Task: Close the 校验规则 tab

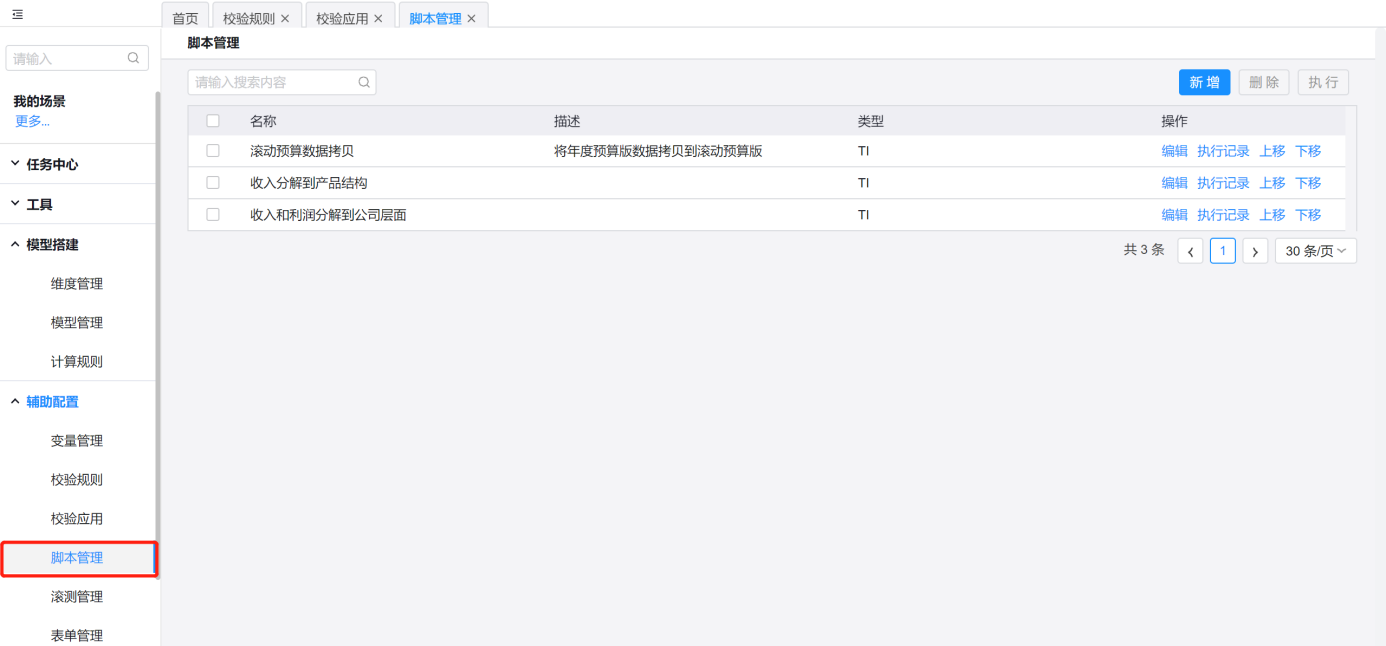Action: (285, 18)
